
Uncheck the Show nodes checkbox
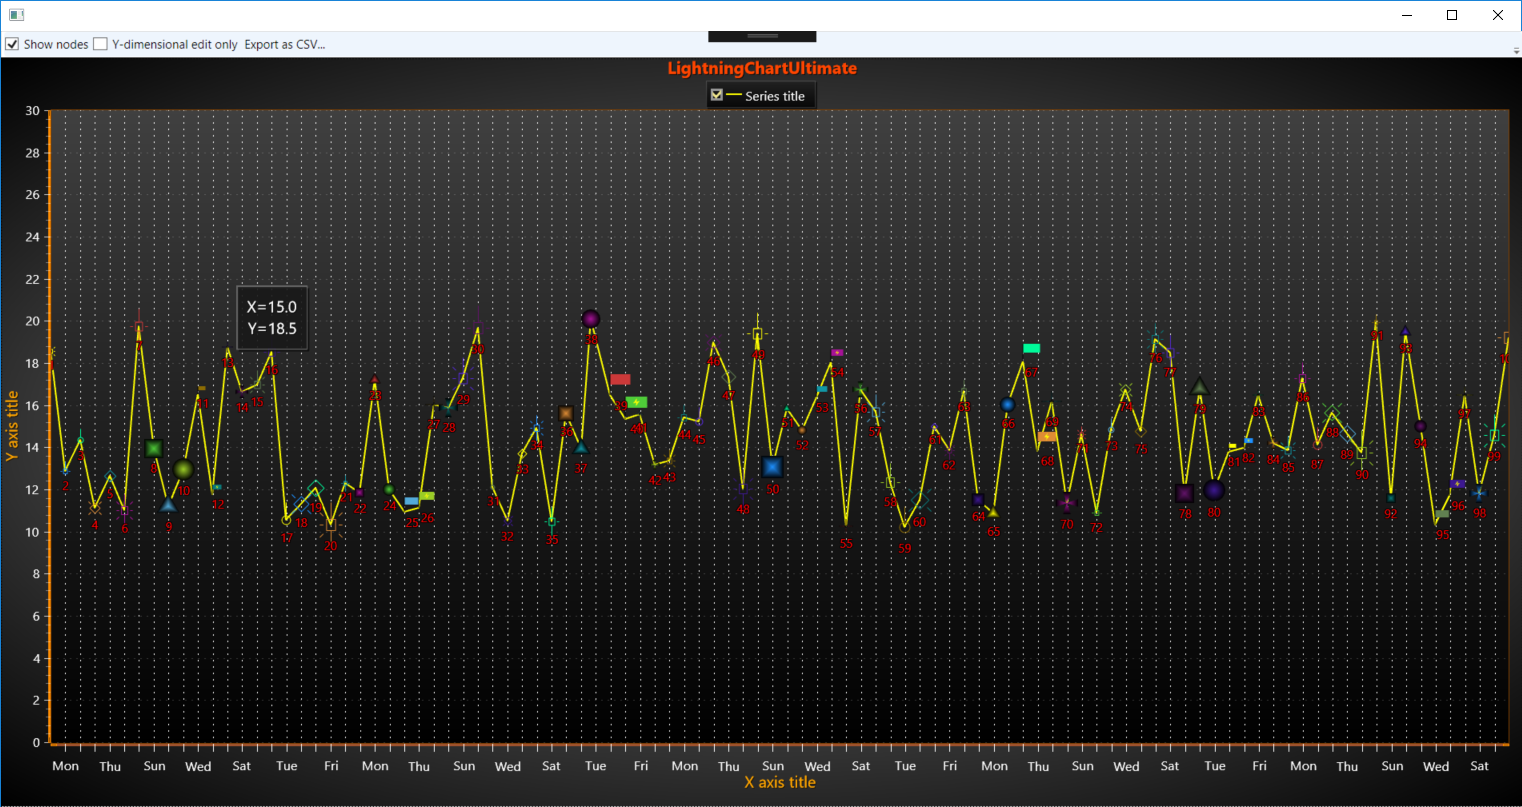tap(12, 44)
